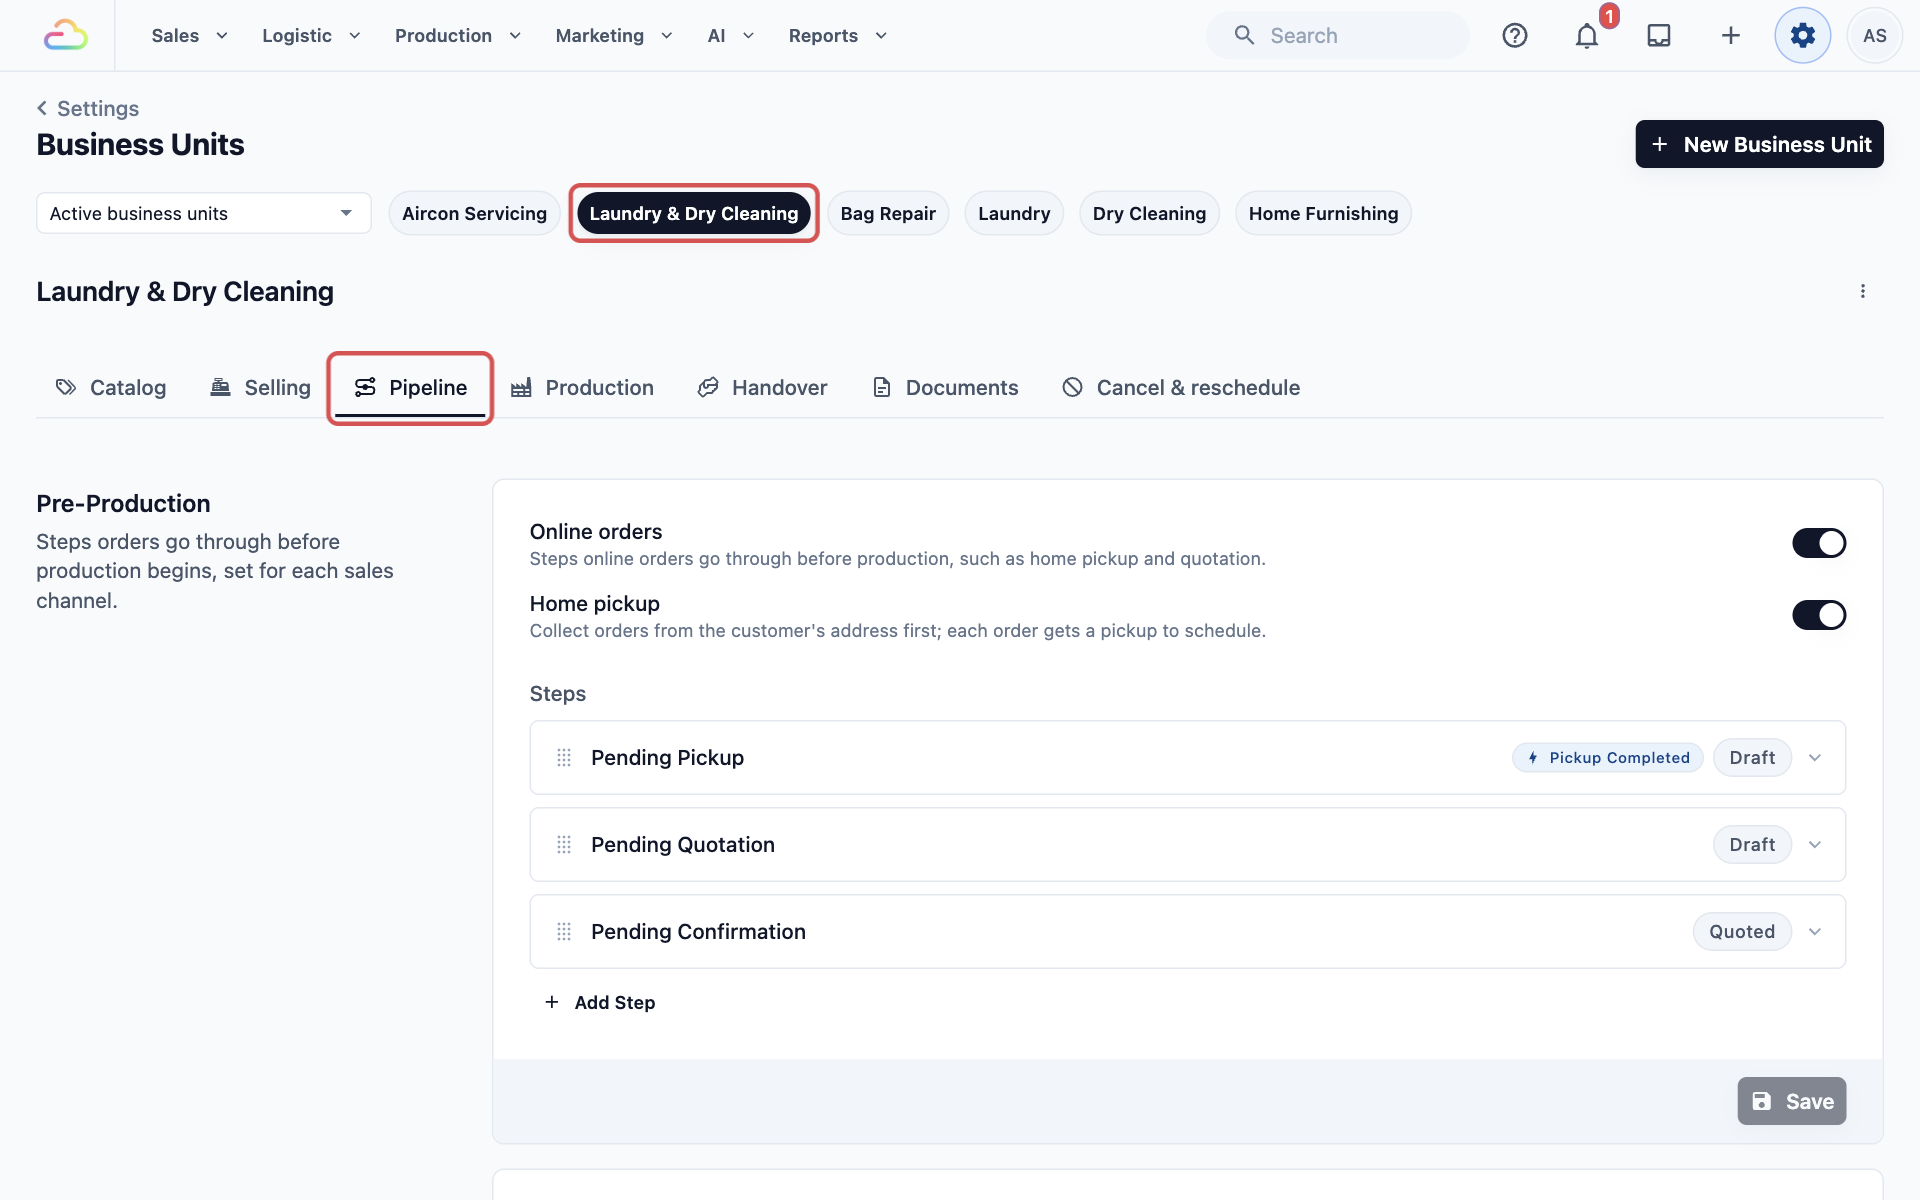Open the help question-mark icon

(x=1515, y=35)
